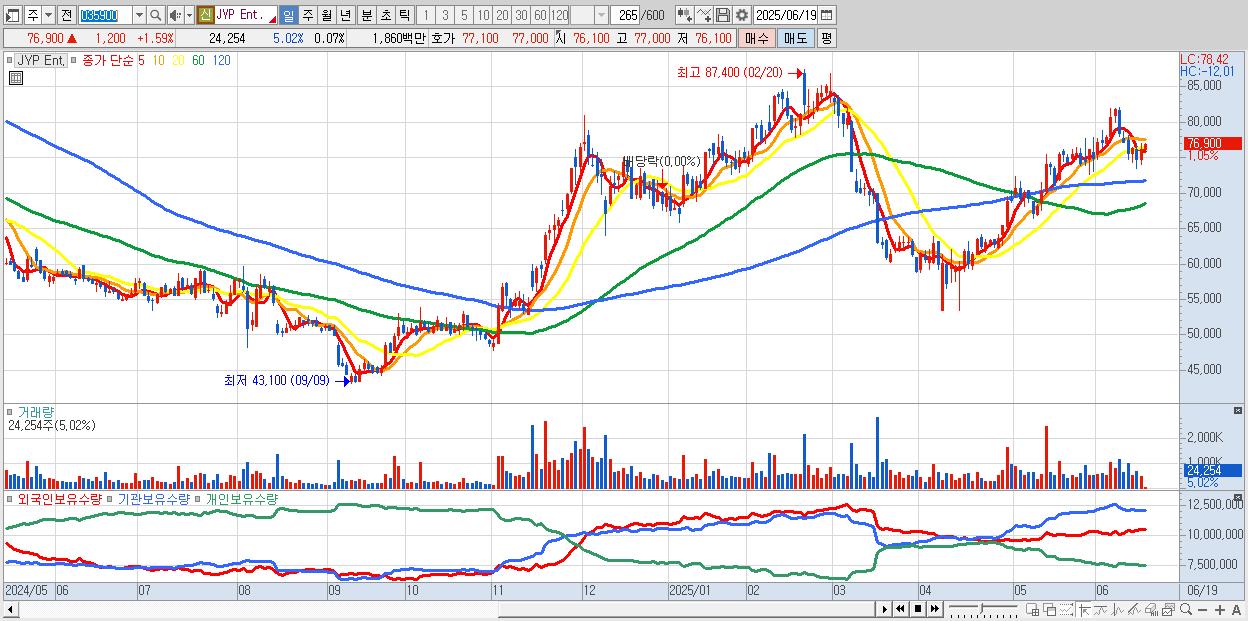Select the 년 yearly period button
This screenshot has height=621, width=1248.
pos(345,15)
